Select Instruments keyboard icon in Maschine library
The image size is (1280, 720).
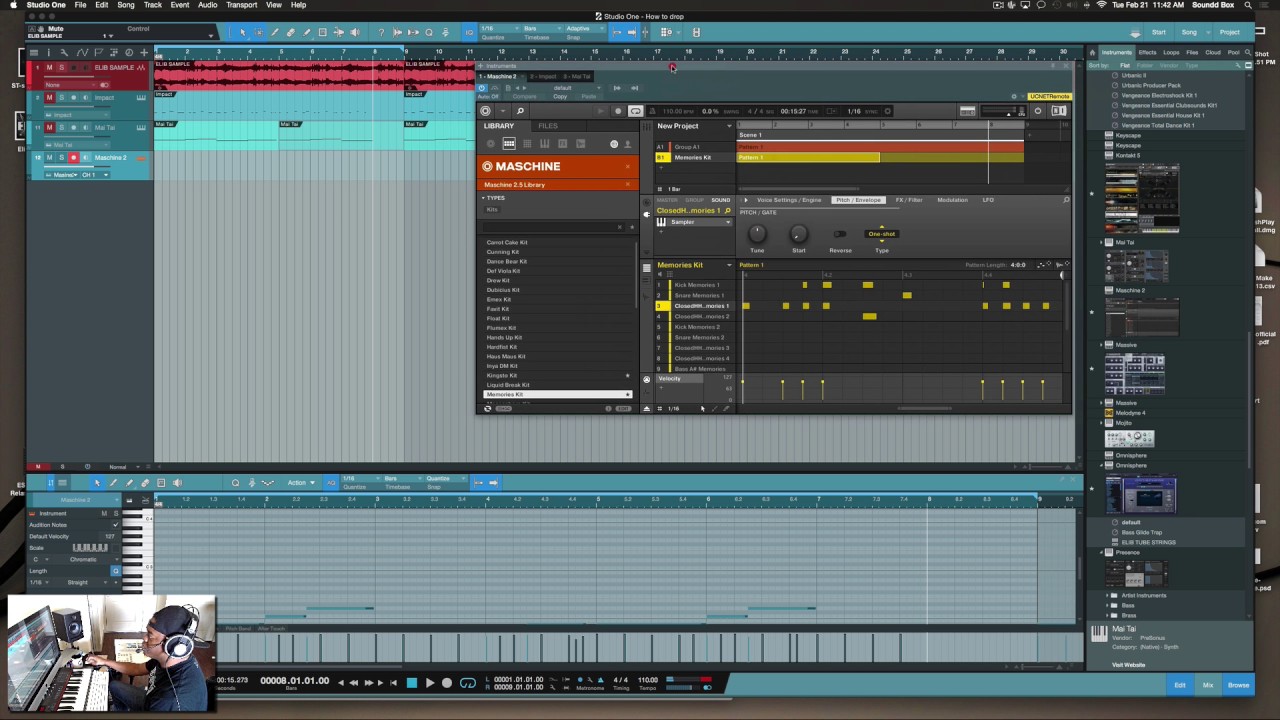(545, 143)
